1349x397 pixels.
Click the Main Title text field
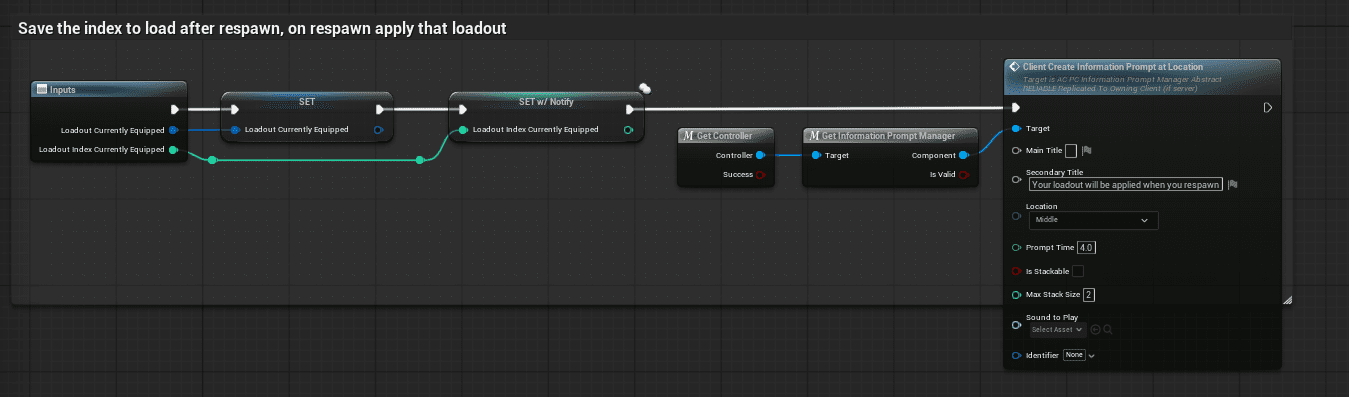click(x=1071, y=151)
